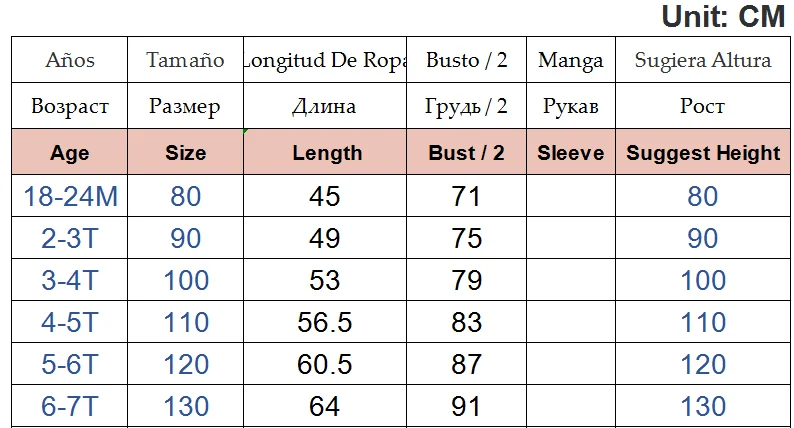Select the Bust / 2 header

[466, 152]
